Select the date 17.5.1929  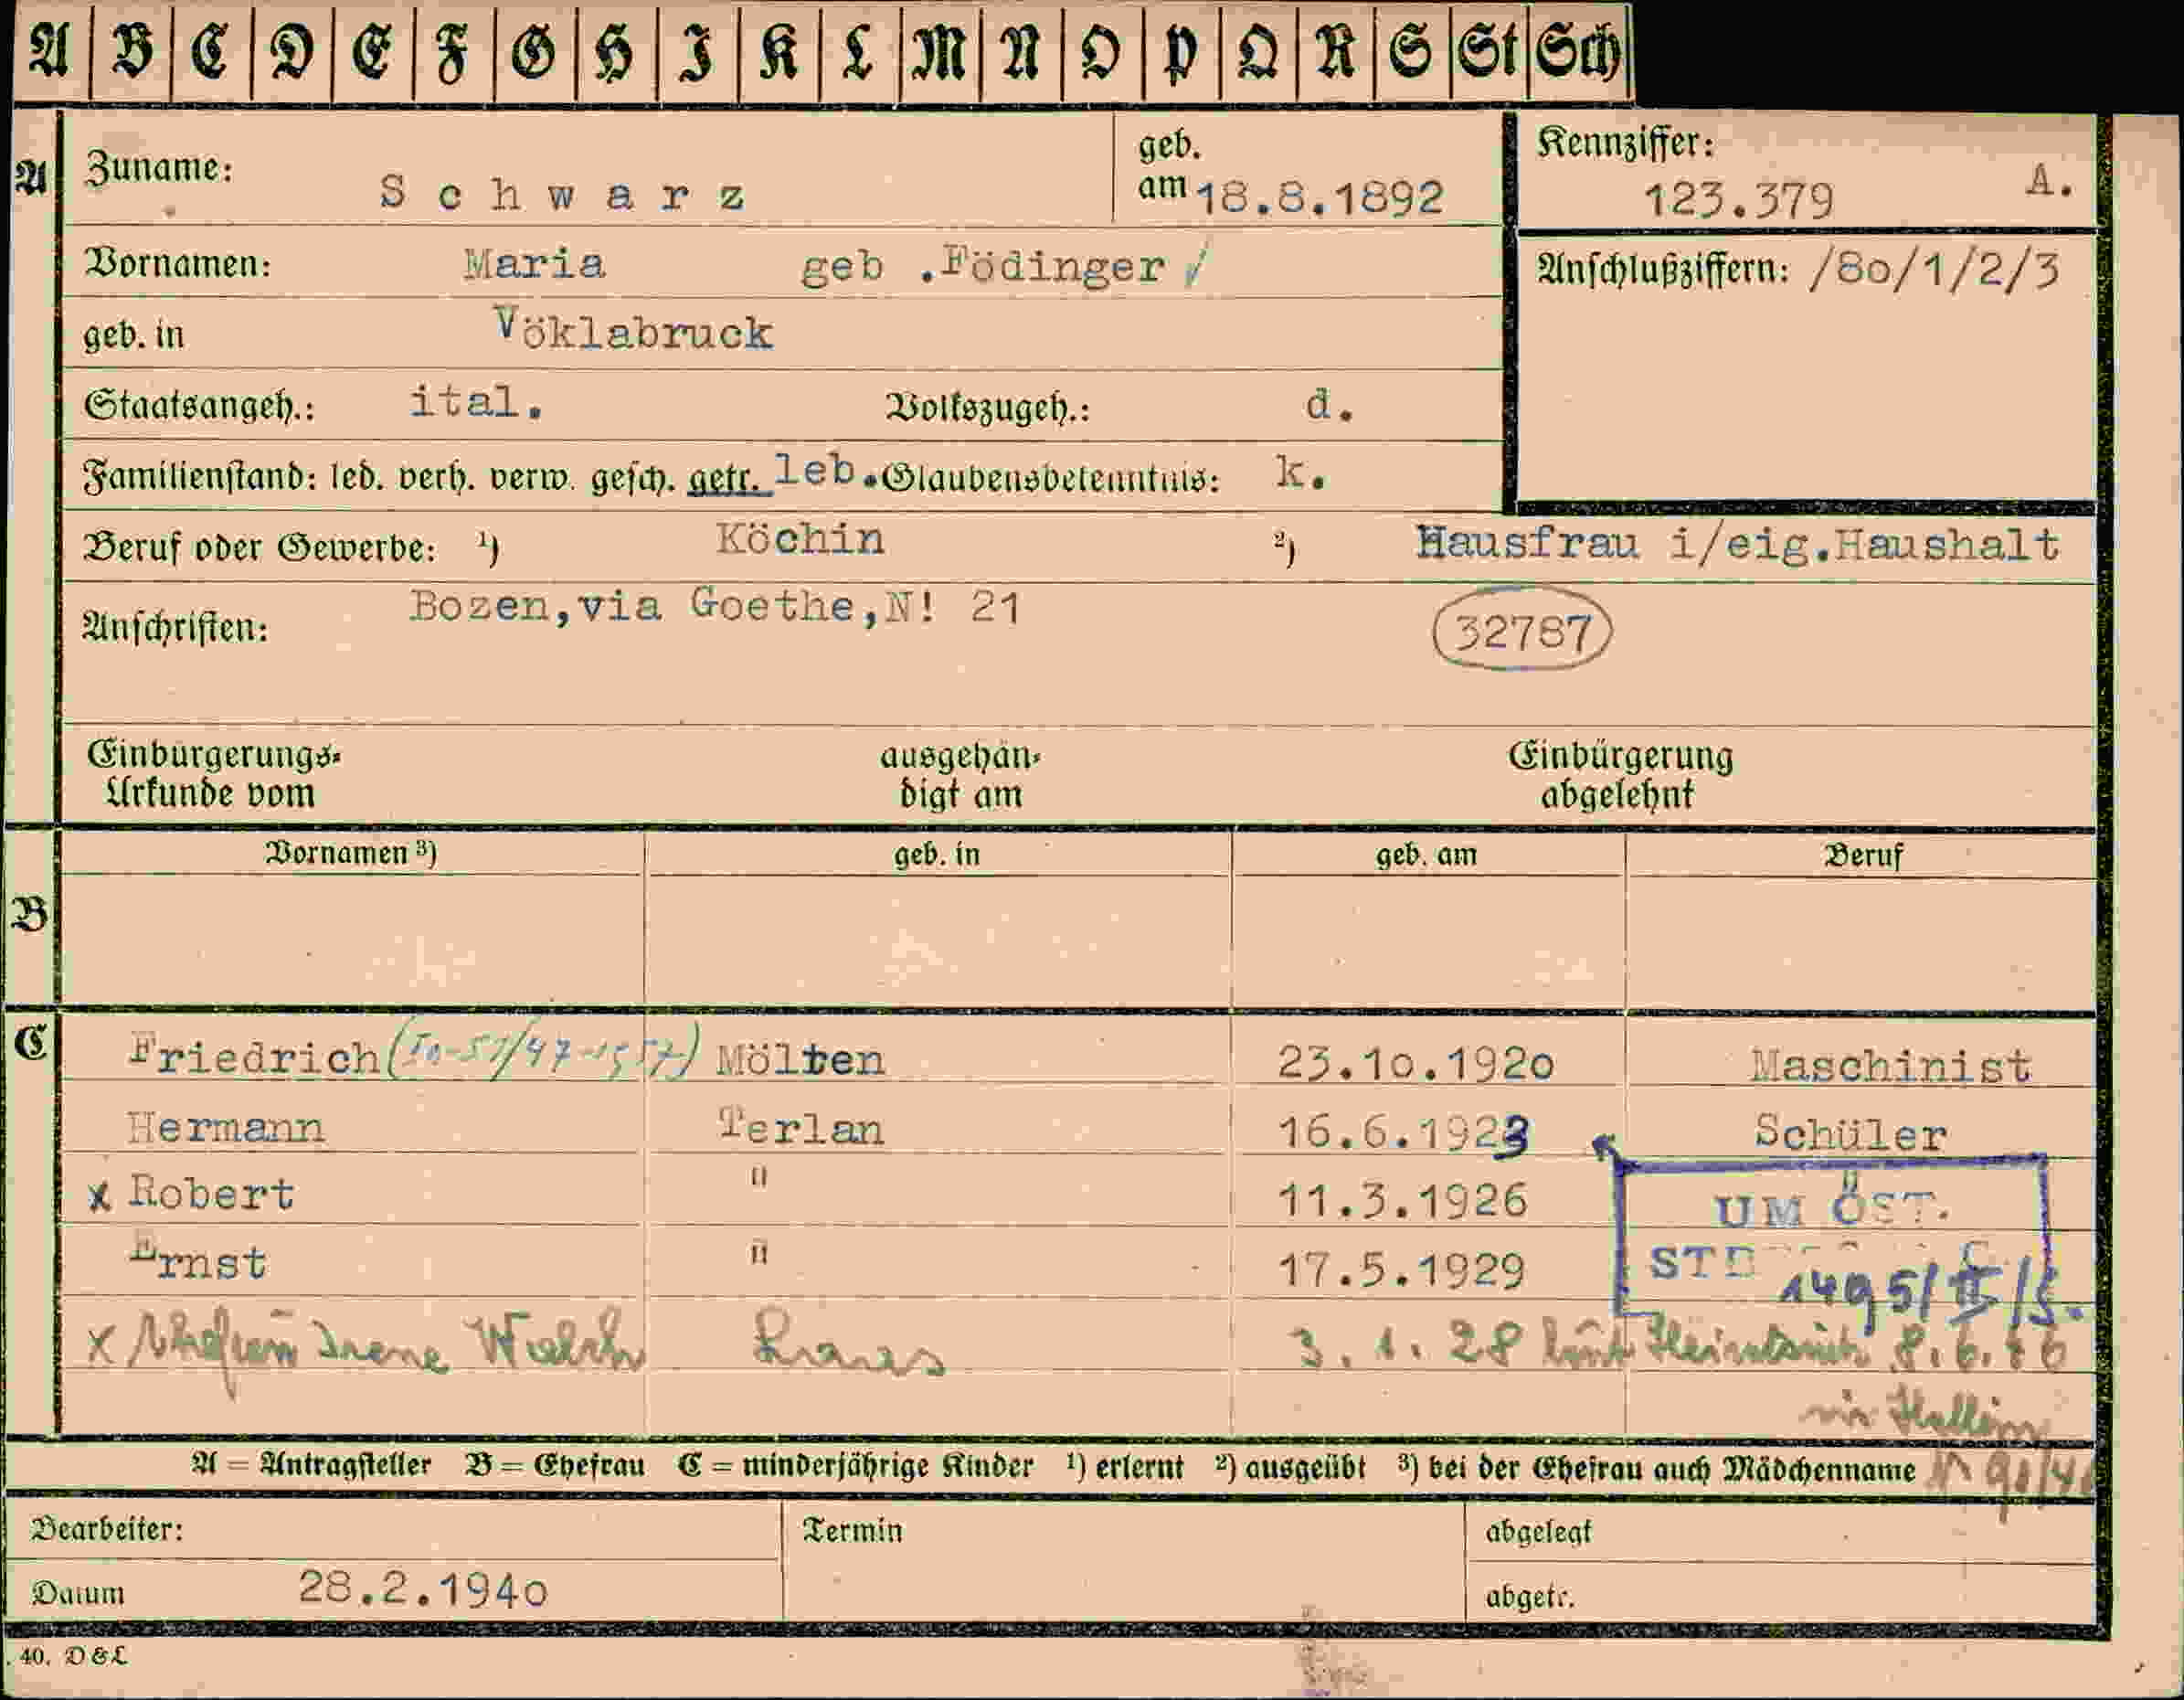click(x=1401, y=1270)
